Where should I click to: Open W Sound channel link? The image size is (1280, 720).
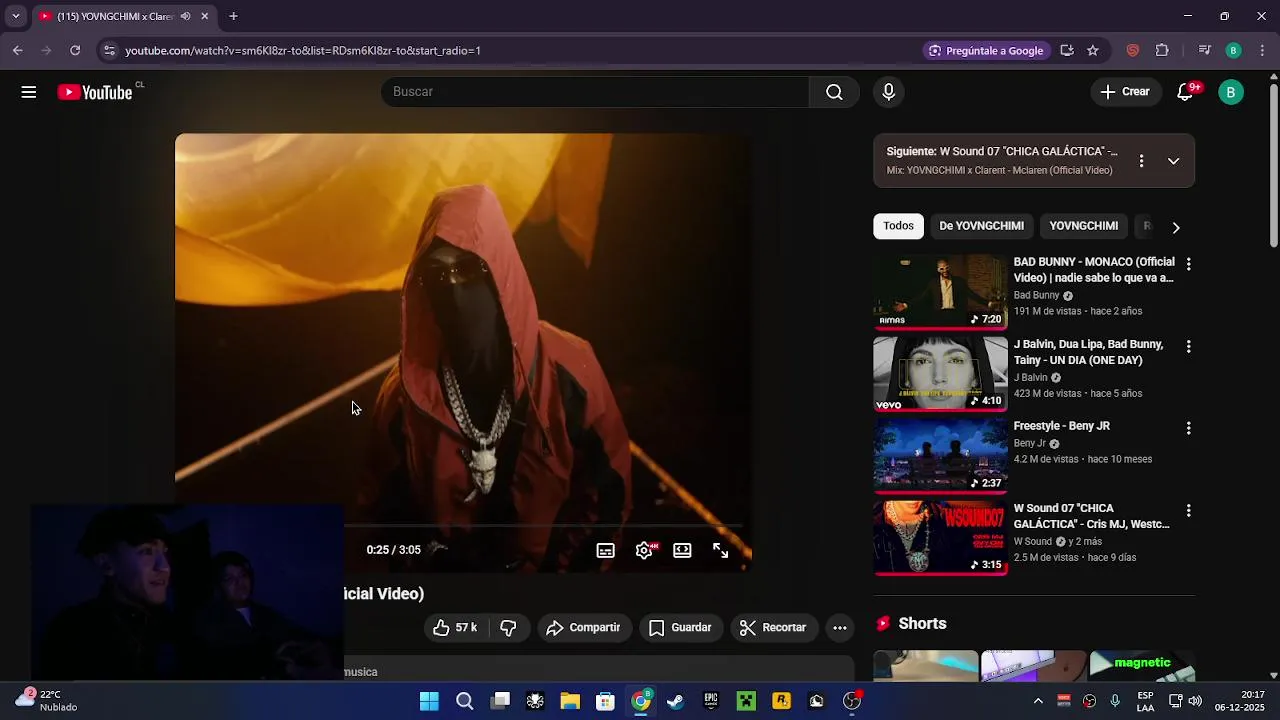tap(1033, 542)
